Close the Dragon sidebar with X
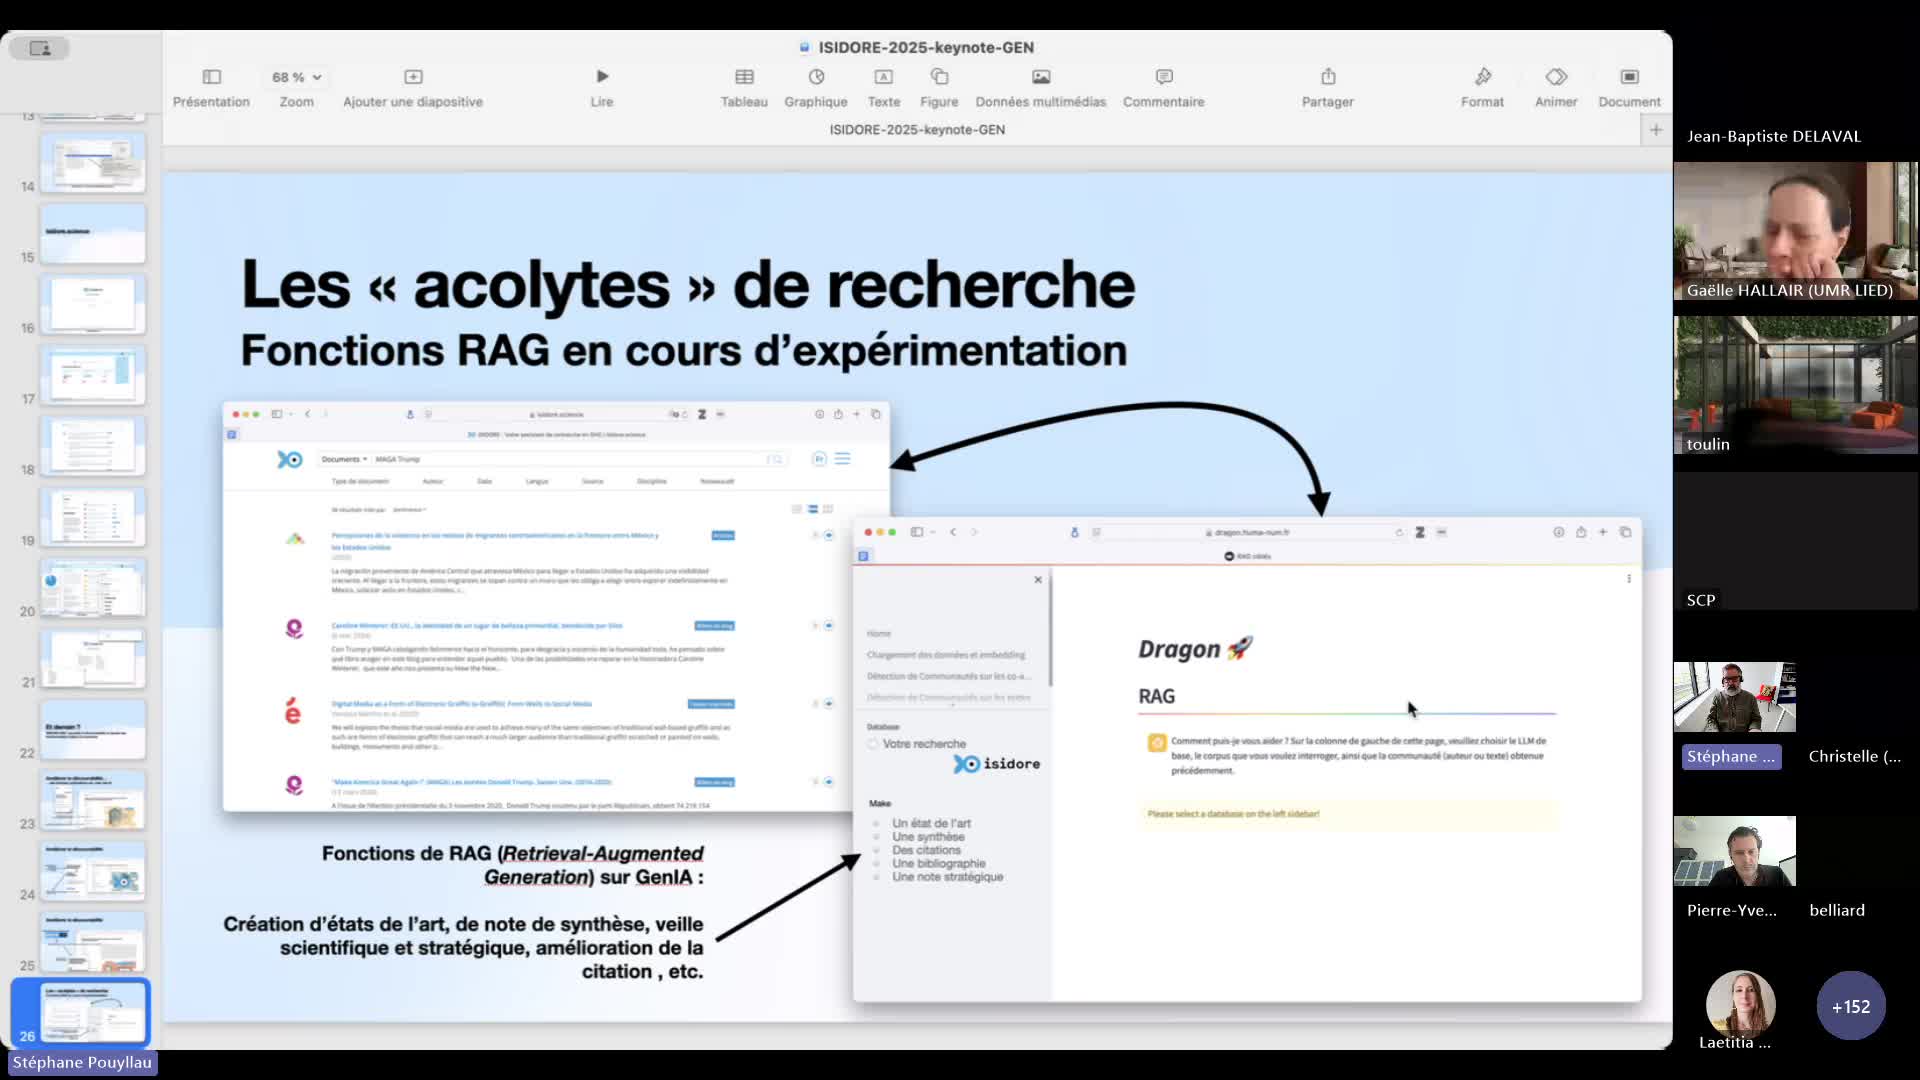The width and height of the screenshot is (1920, 1080). 1038,580
